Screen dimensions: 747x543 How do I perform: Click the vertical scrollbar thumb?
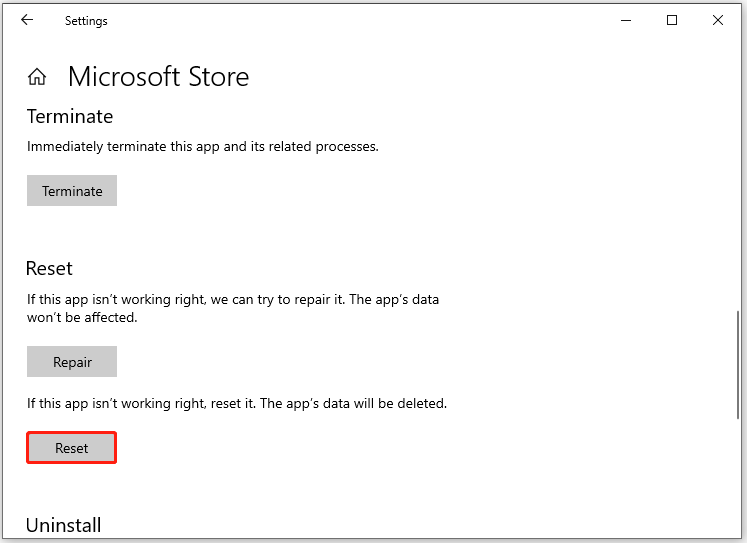pyautogui.click(x=738, y=365)
